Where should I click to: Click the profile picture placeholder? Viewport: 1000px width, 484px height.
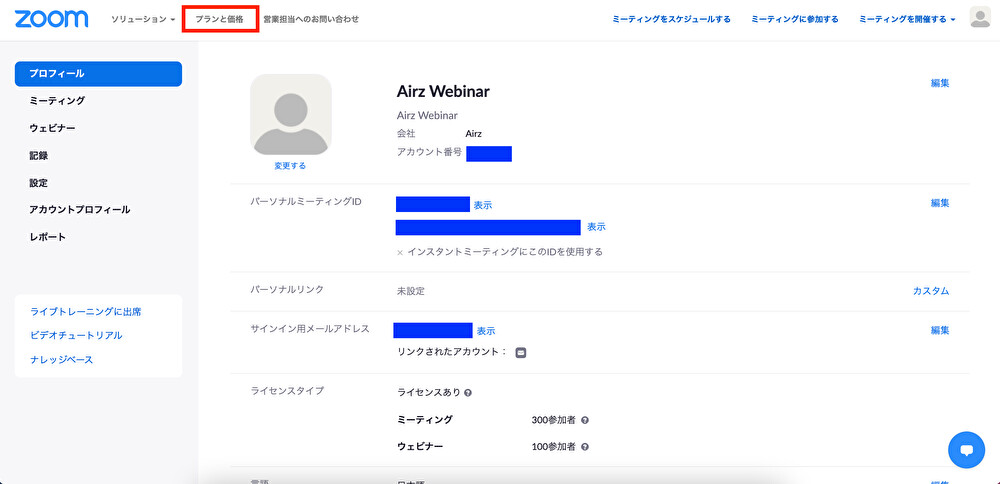(x=291, y=115)
